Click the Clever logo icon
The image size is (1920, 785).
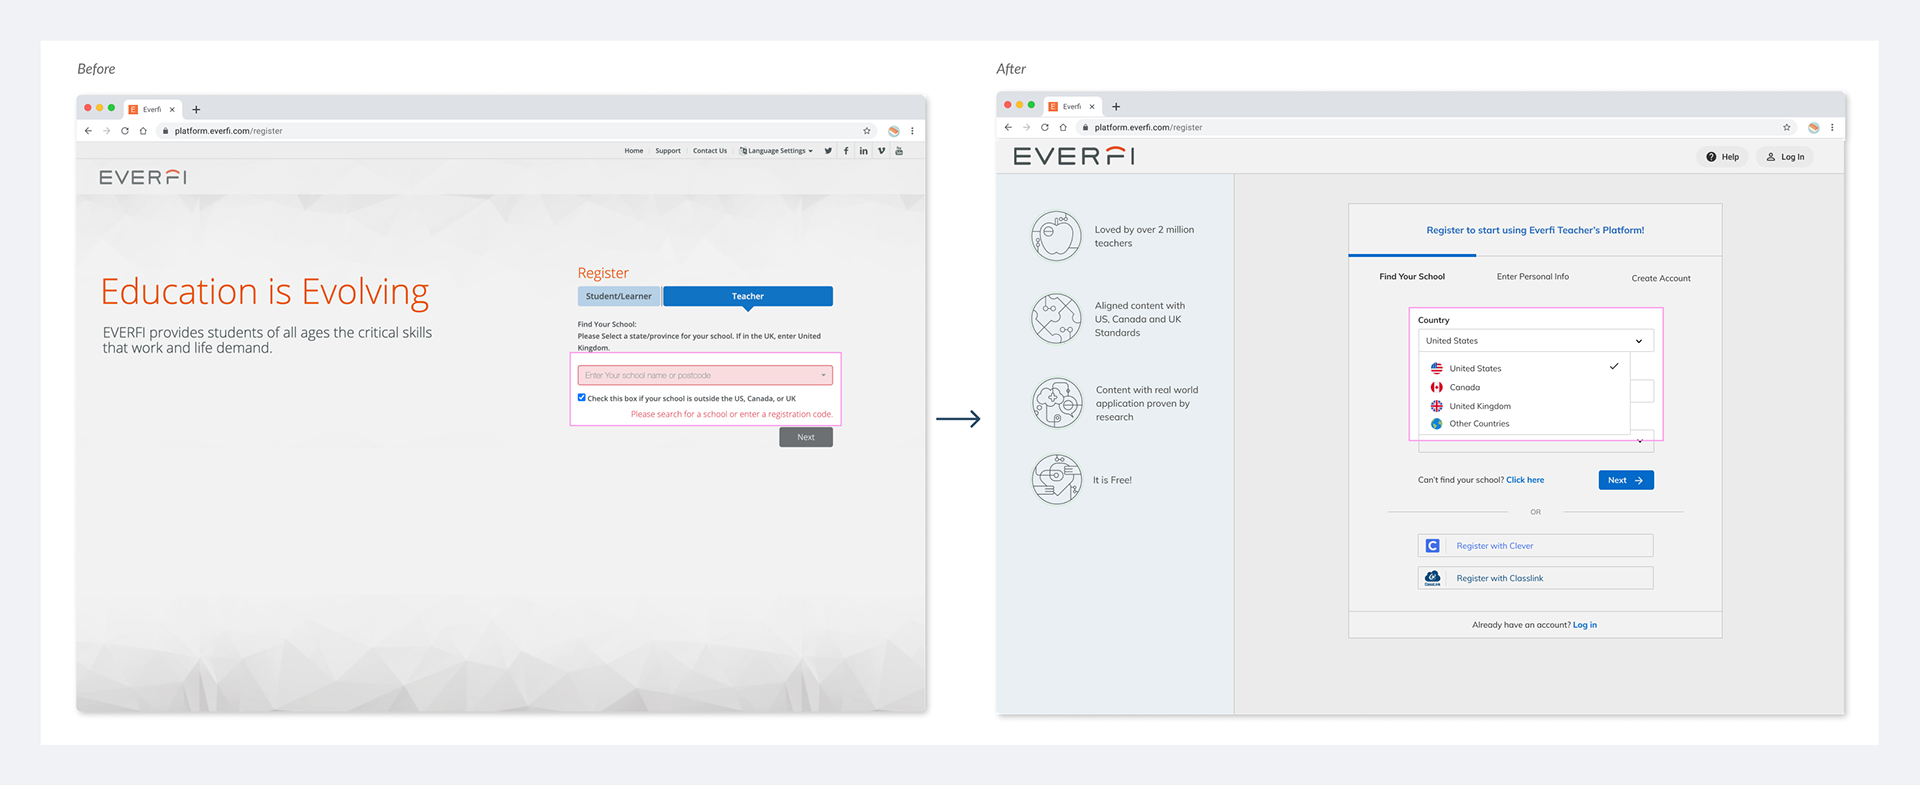click(1433, 546)
